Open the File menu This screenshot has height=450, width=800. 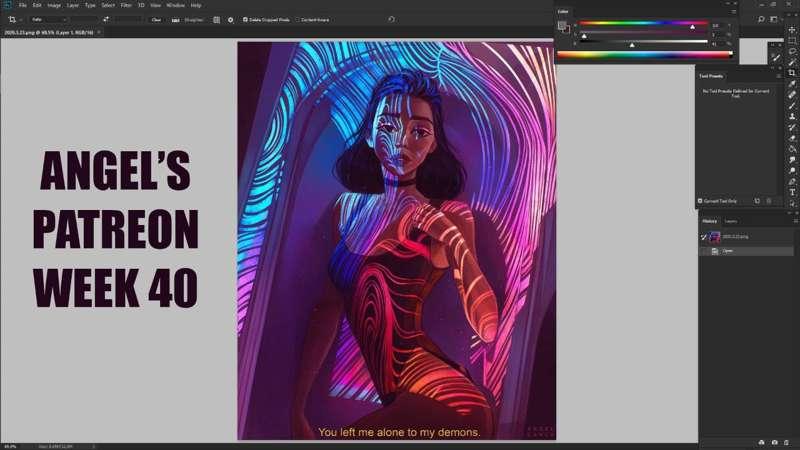[22, 5]
